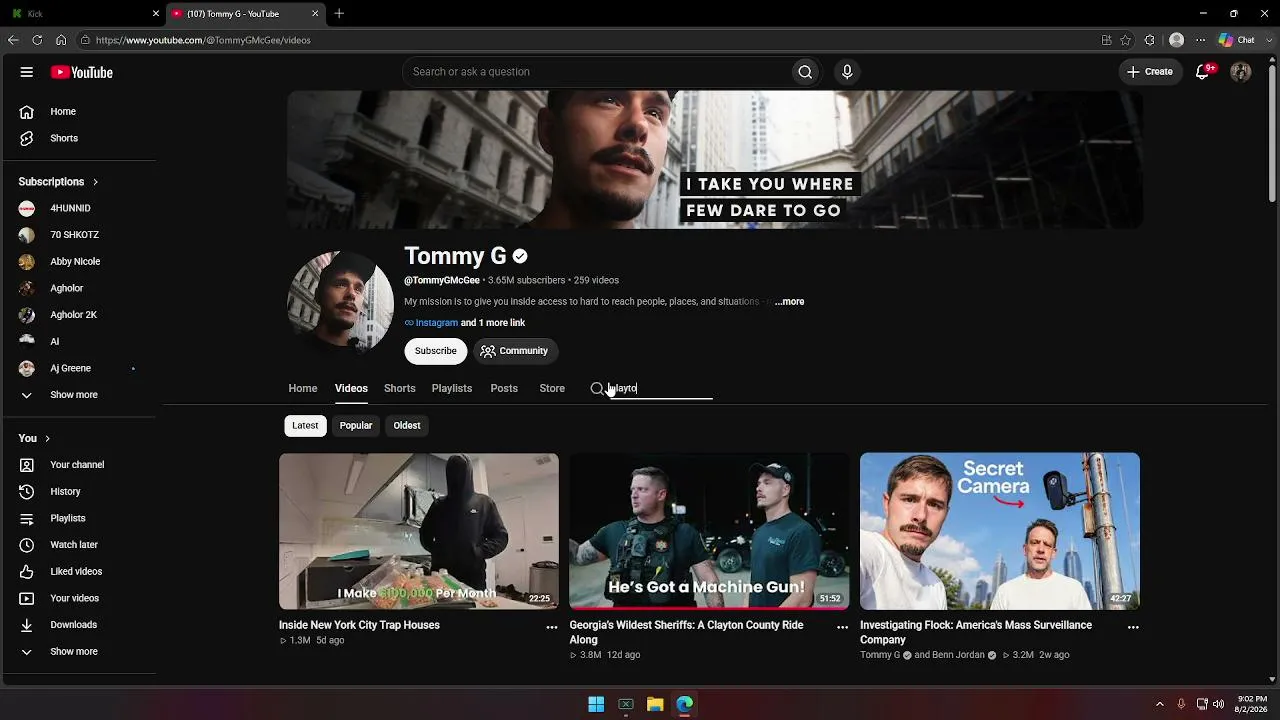Open Copilot Chat in the browser toolbar

[x=1237, y=40]
